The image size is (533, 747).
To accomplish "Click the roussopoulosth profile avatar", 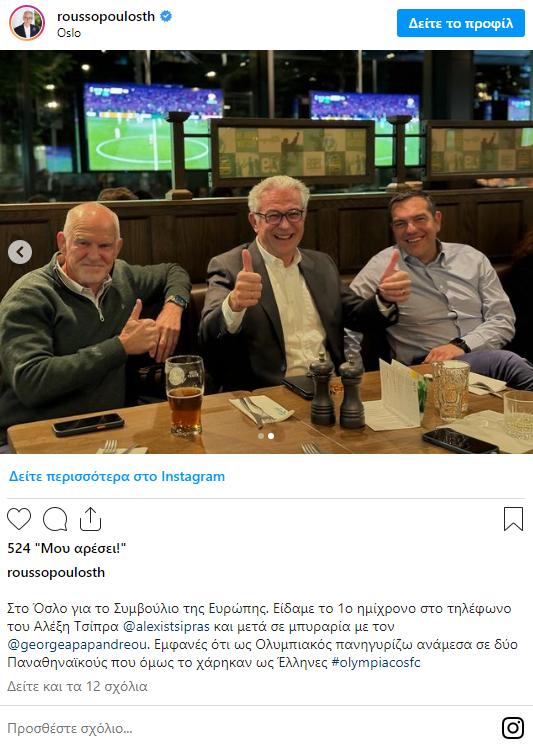I will pos(27,23).
